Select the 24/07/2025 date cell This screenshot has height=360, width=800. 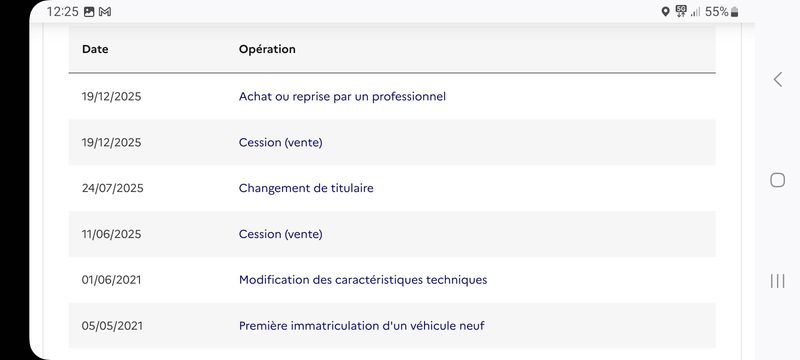tap(113, 188)
